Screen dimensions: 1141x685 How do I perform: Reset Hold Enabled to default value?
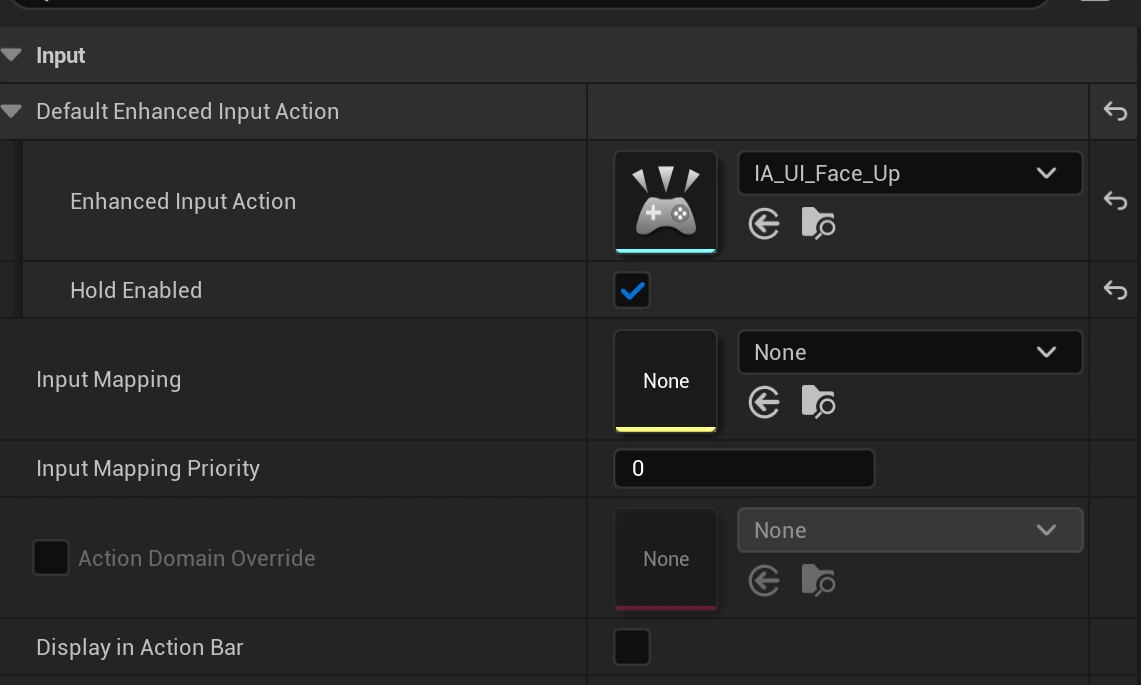pos(1115,290)
